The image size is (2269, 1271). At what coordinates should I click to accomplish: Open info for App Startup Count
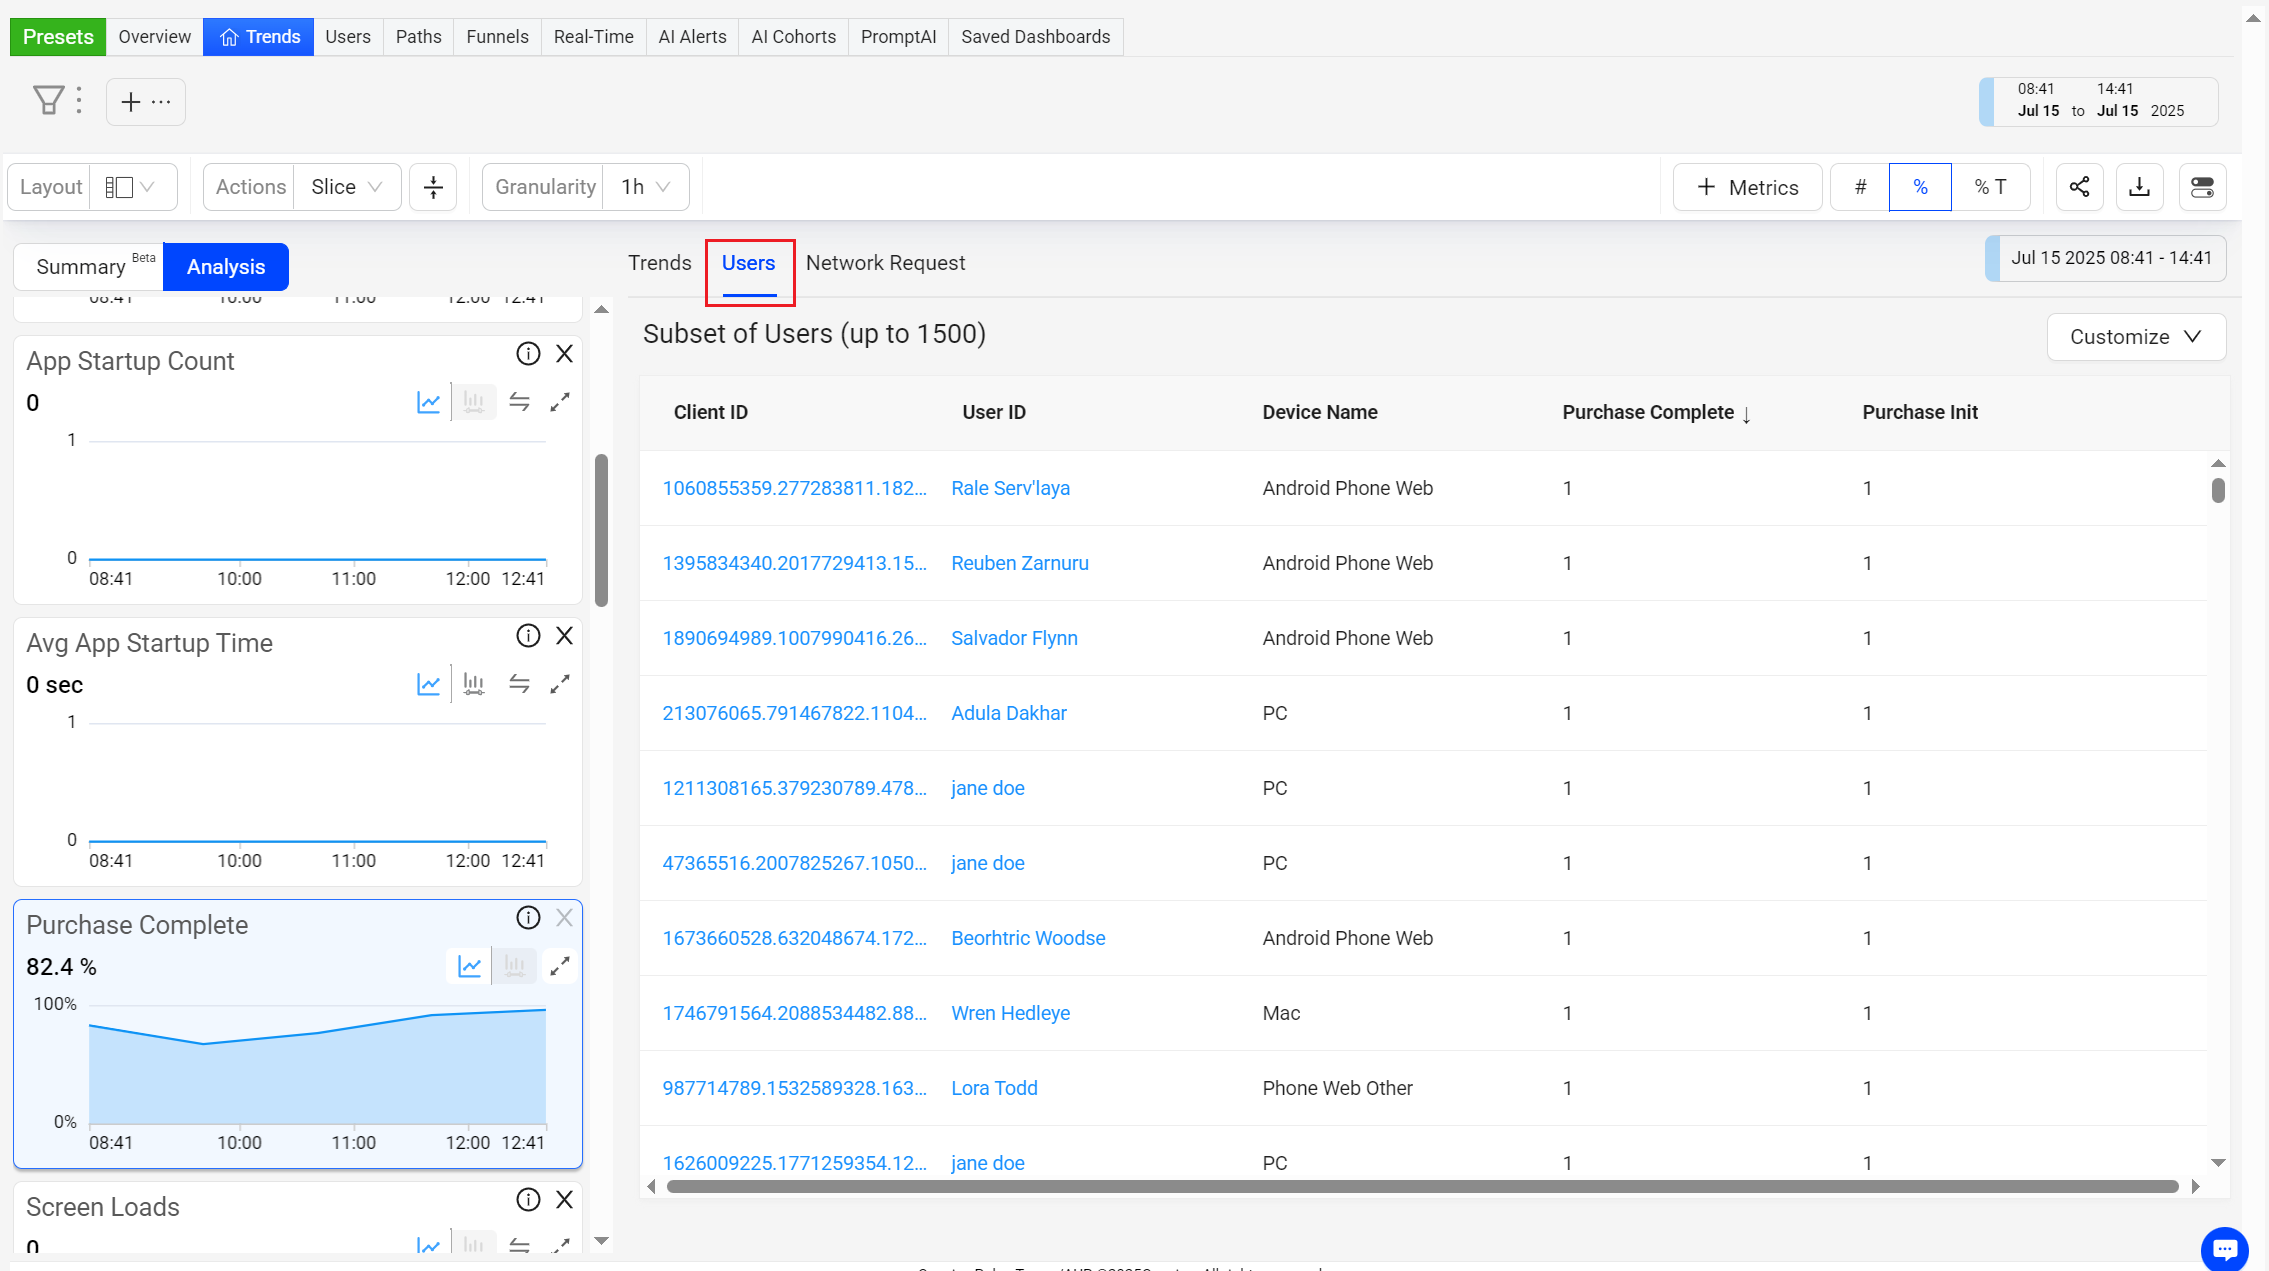coord(528,354)
